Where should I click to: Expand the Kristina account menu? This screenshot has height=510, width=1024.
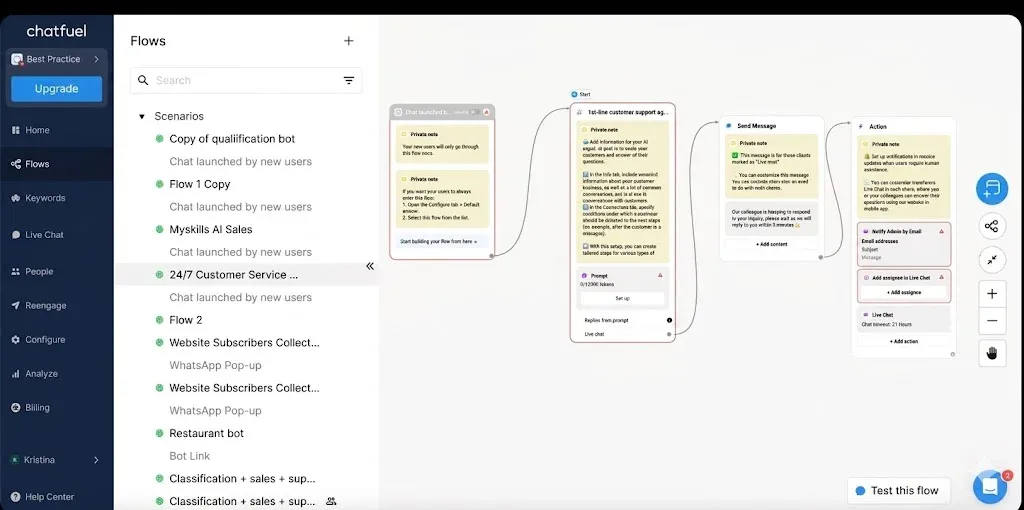(56, 460)
